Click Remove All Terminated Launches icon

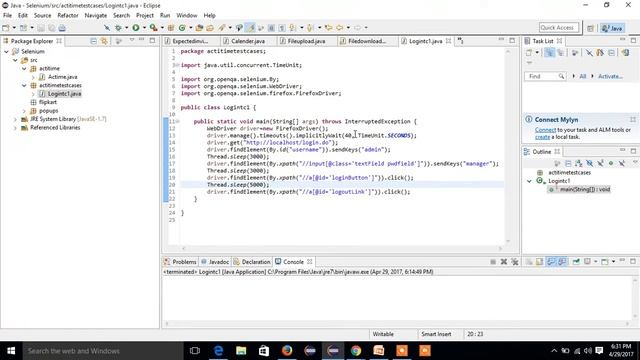(515, 262)
